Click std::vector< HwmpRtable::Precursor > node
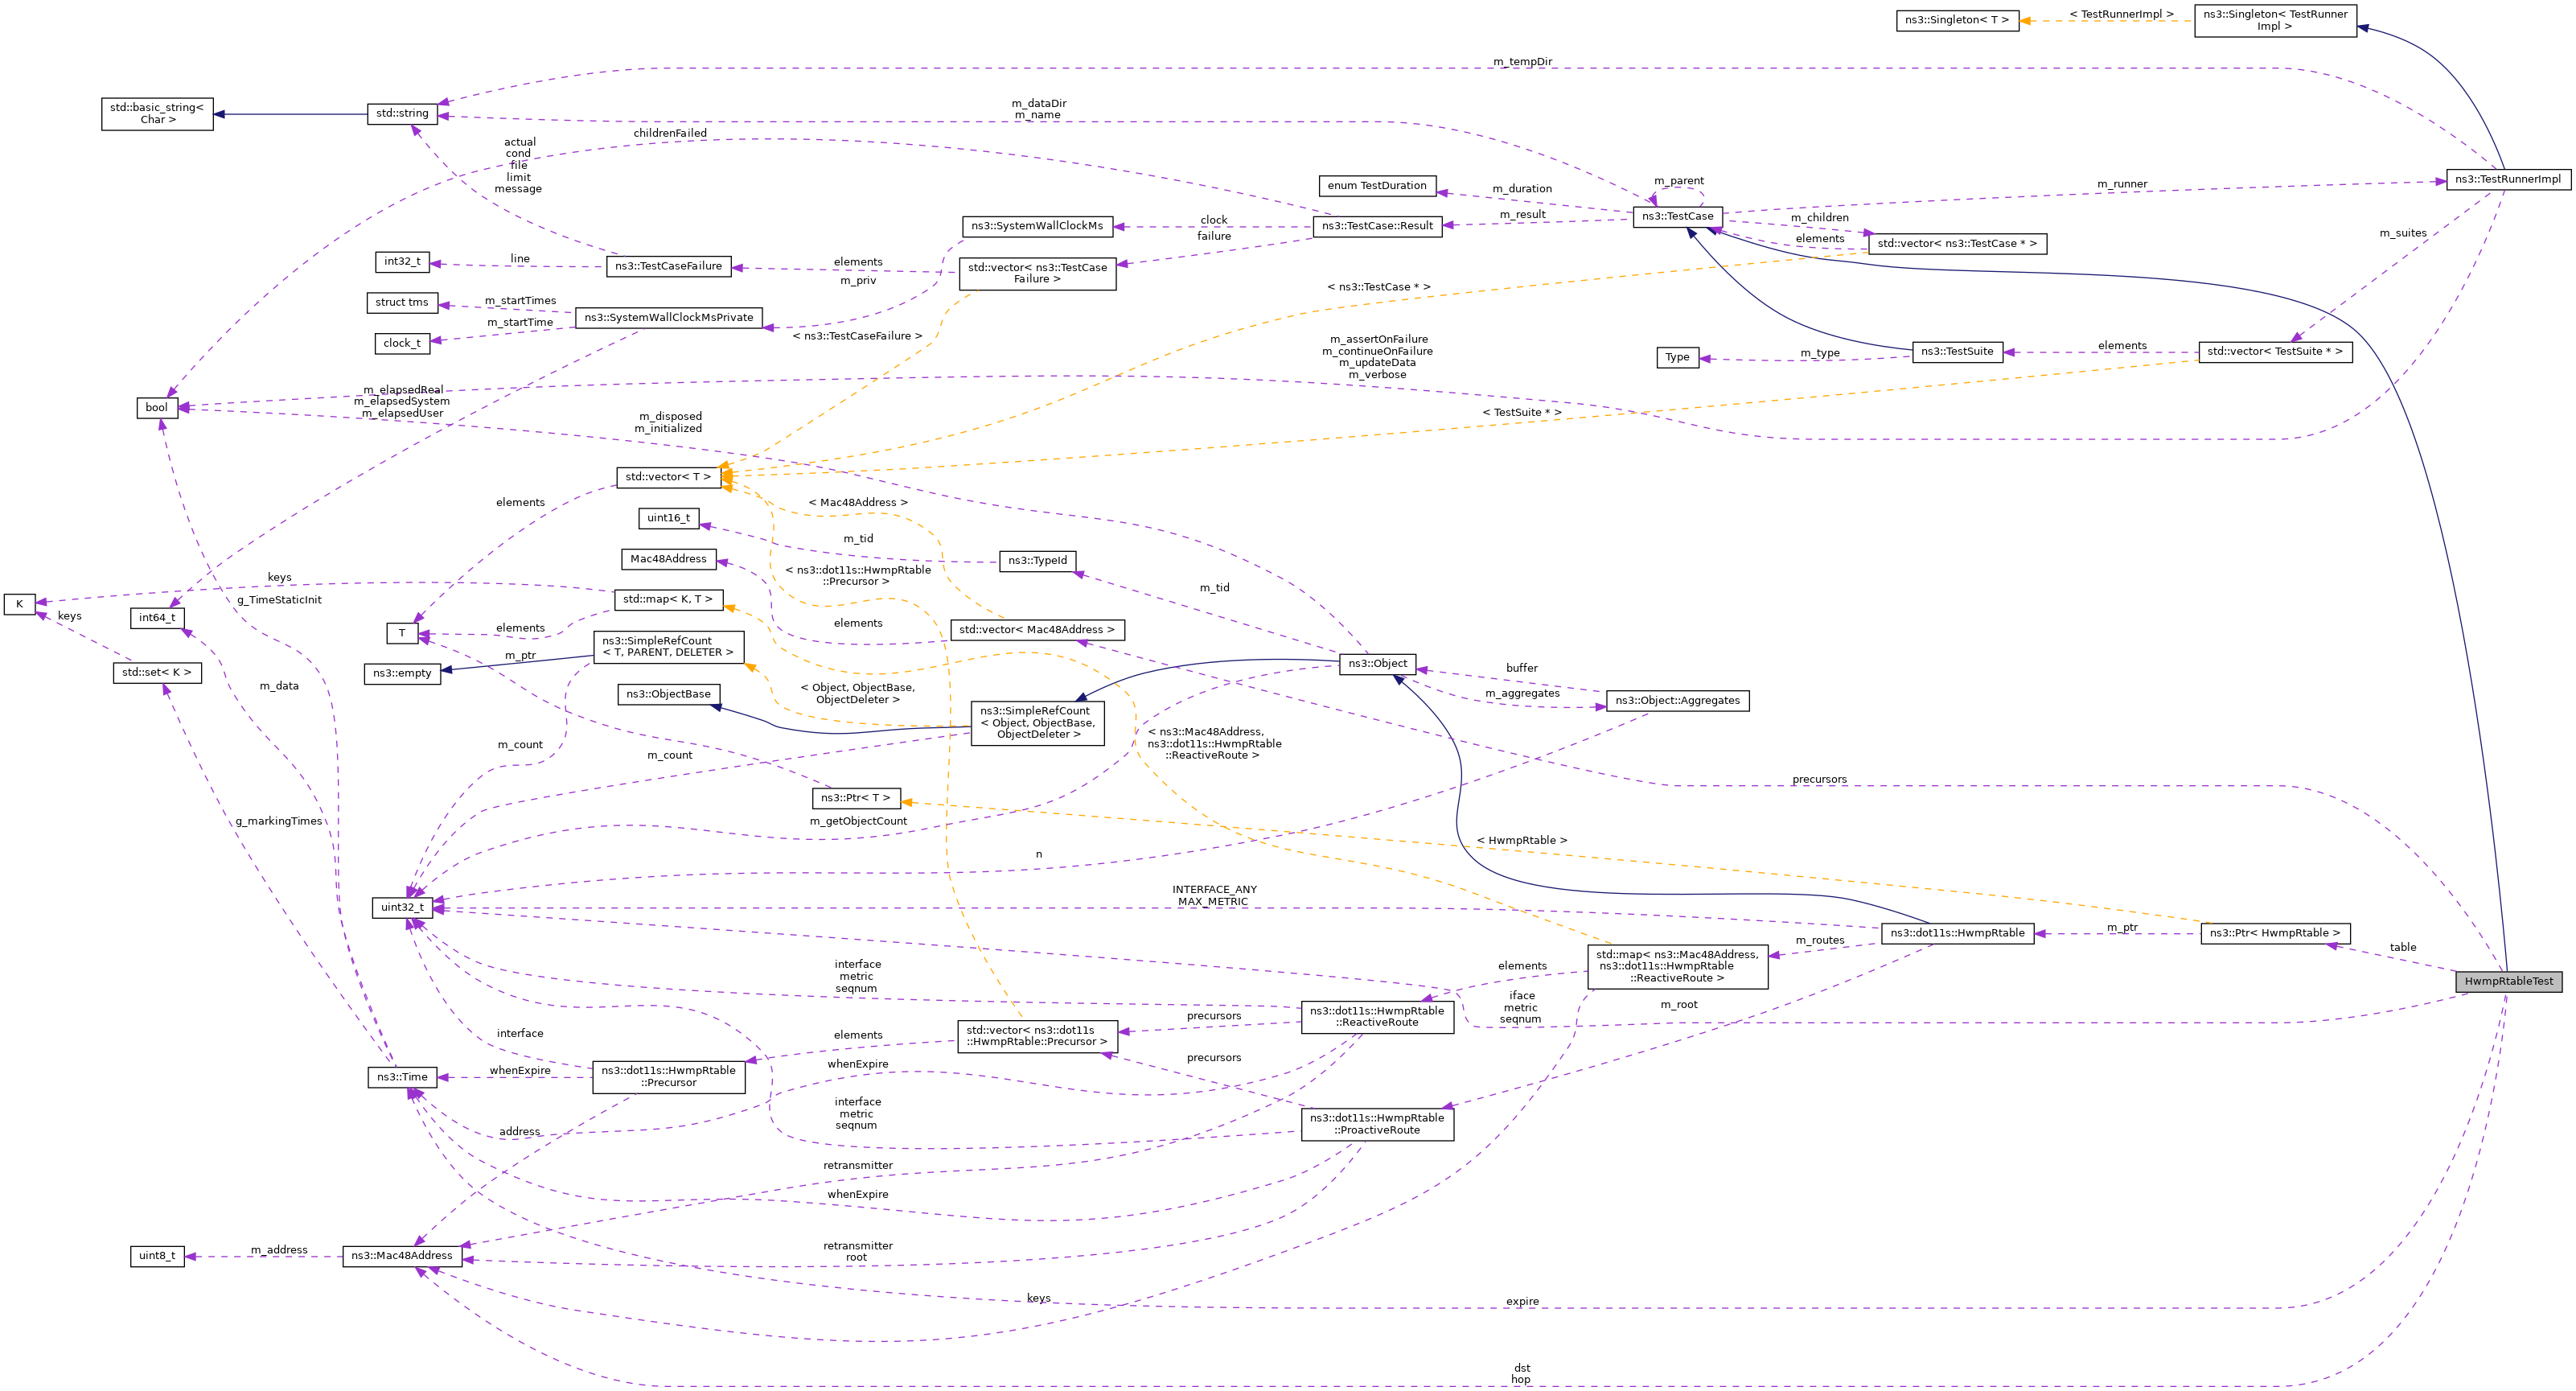 pos(1037,1036)
